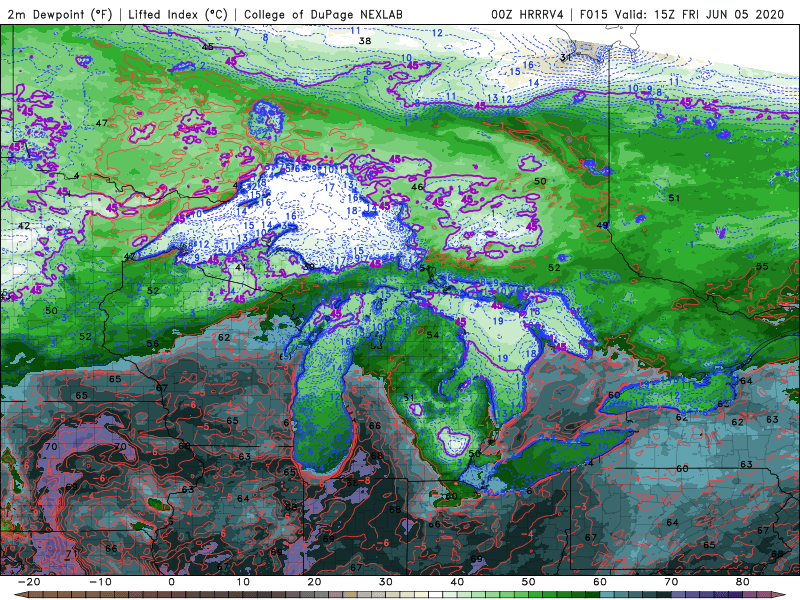Click the 'F015 Valid: 15Z FRI JUN 05 2020' text
Image resolution: width=800 pixels, height=600 pixels.
click(x=682, y=14)
